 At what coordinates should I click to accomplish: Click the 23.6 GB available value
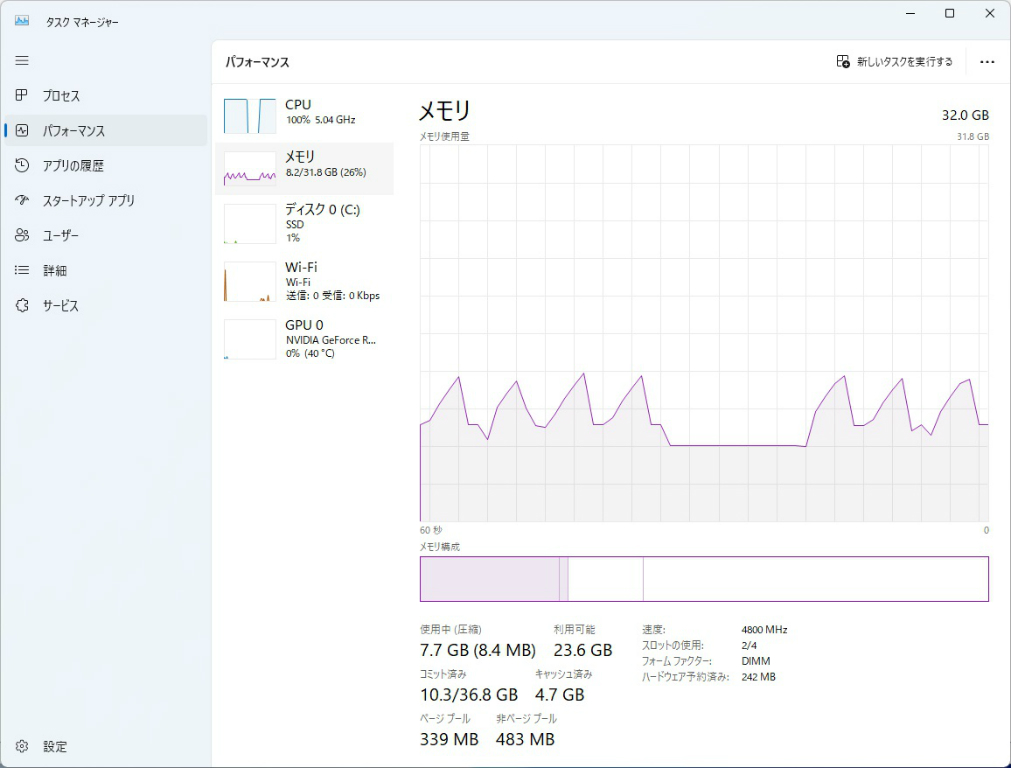(583, 650)
